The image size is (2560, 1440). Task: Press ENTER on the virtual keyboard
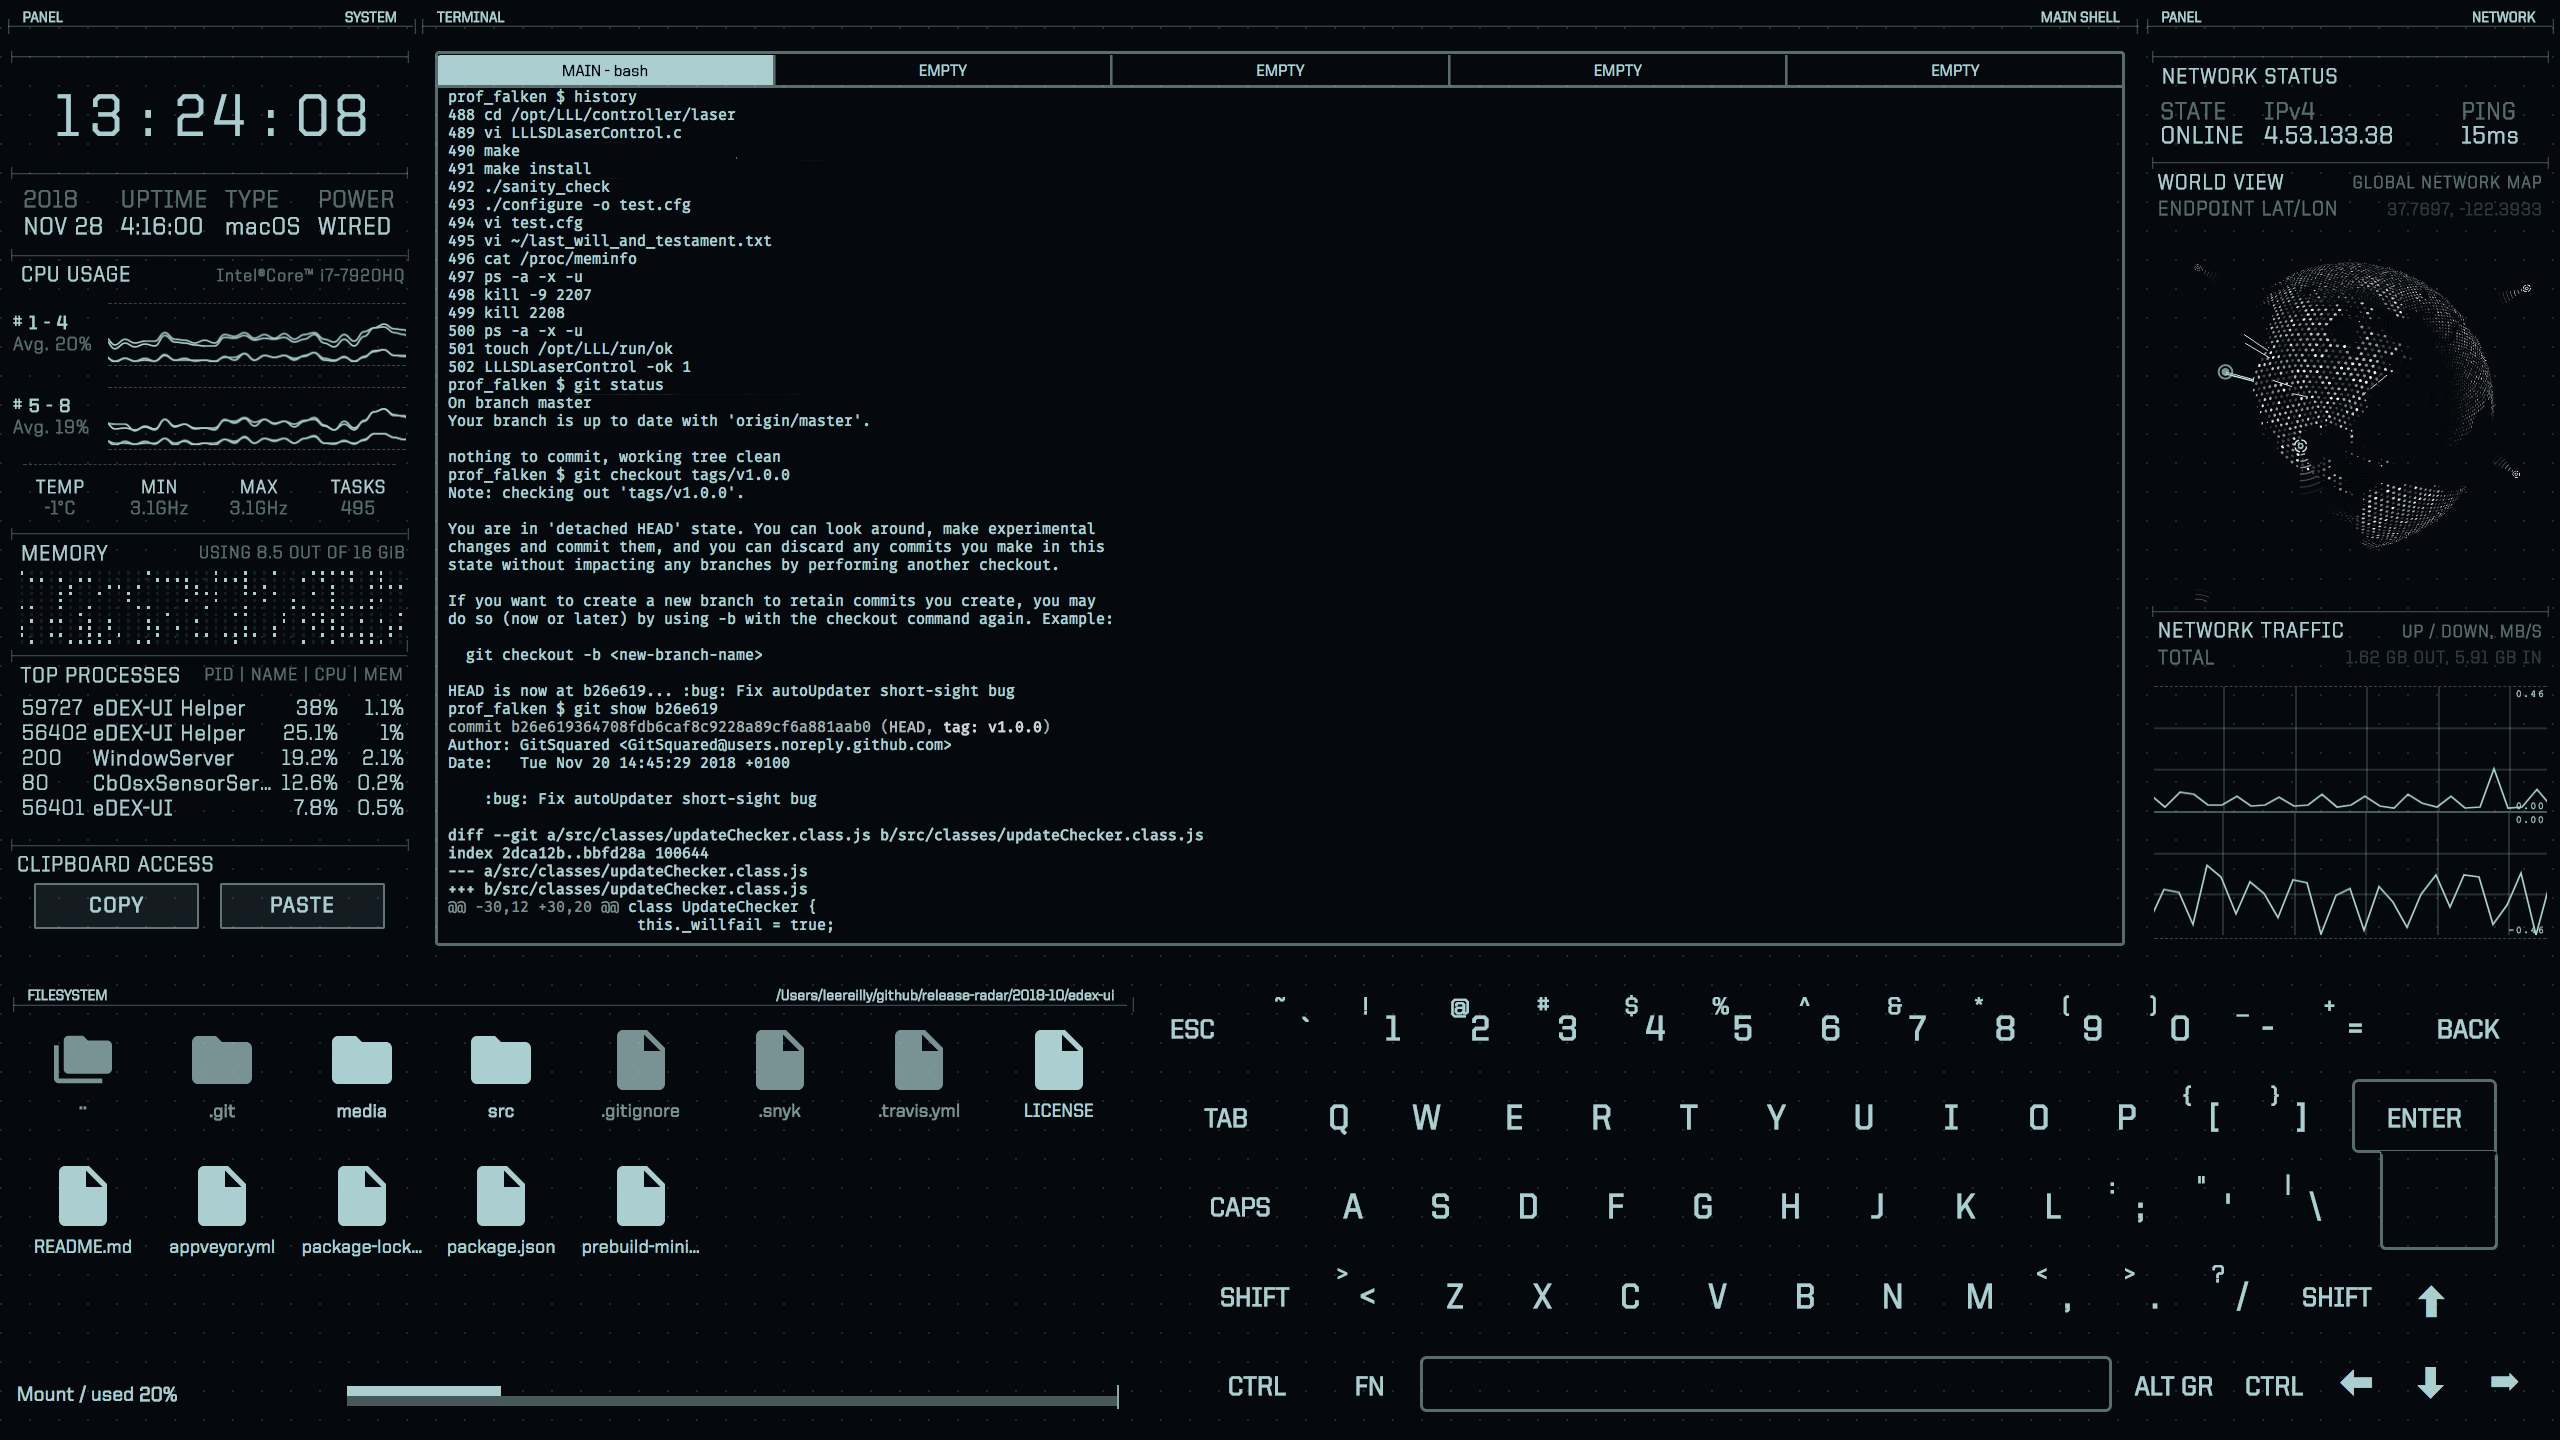click(2421, 1118)
